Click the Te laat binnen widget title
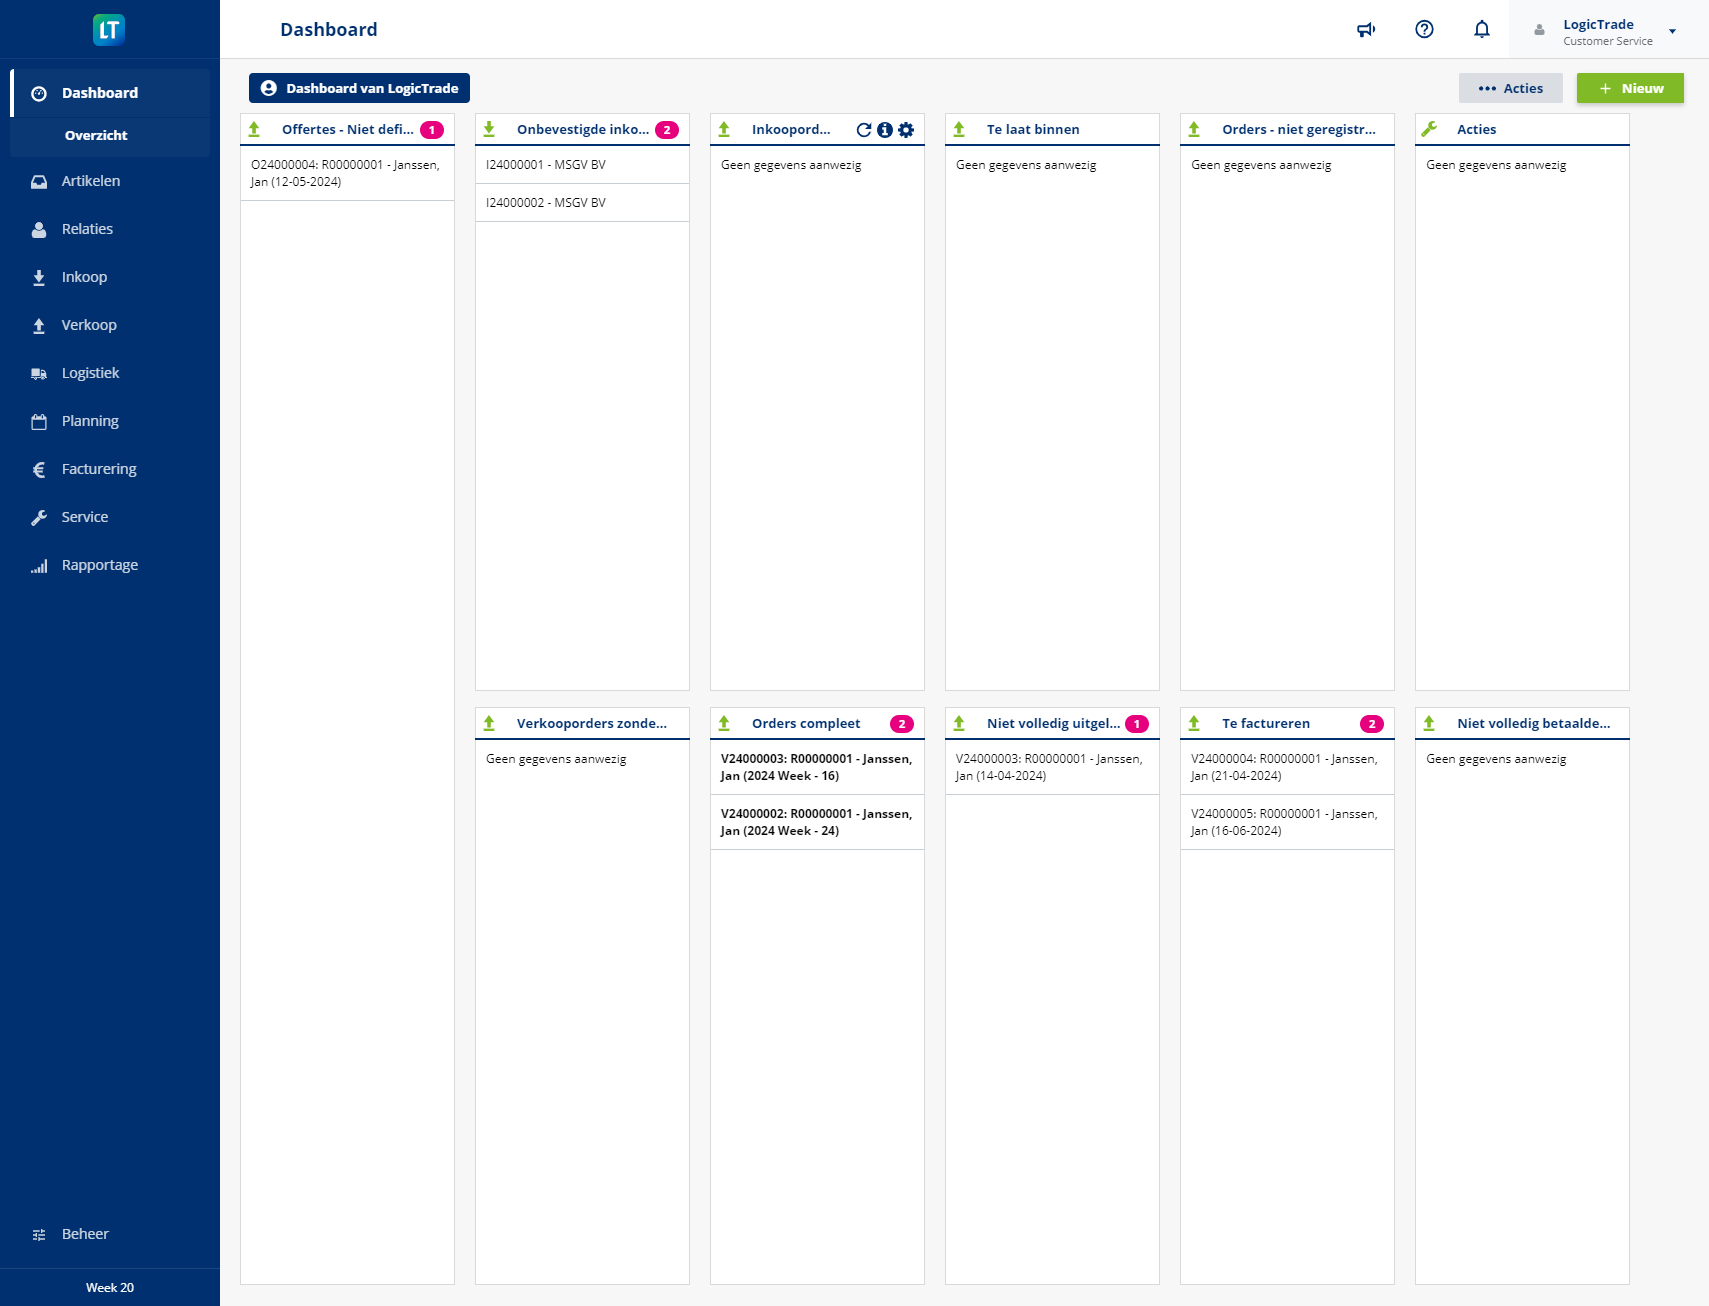The height and width of the screenshot is (1306, 1709). click(1033, 130)
